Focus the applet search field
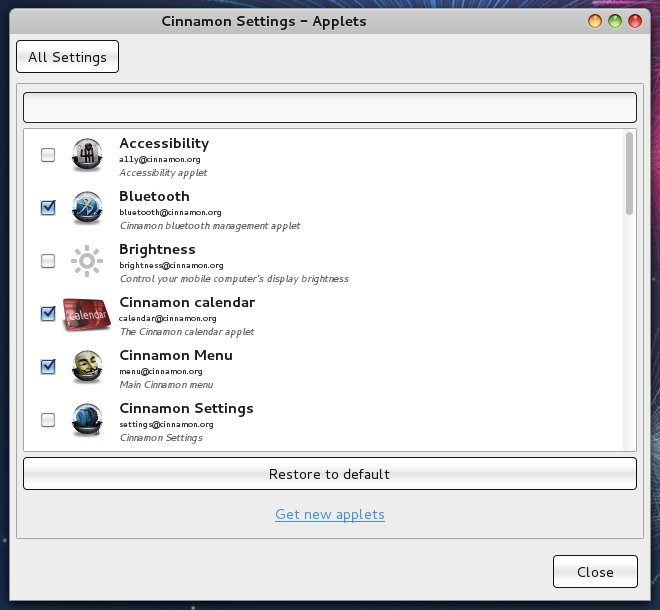The height and width of the screenshot is (610, 660). (x=330, y=108)
